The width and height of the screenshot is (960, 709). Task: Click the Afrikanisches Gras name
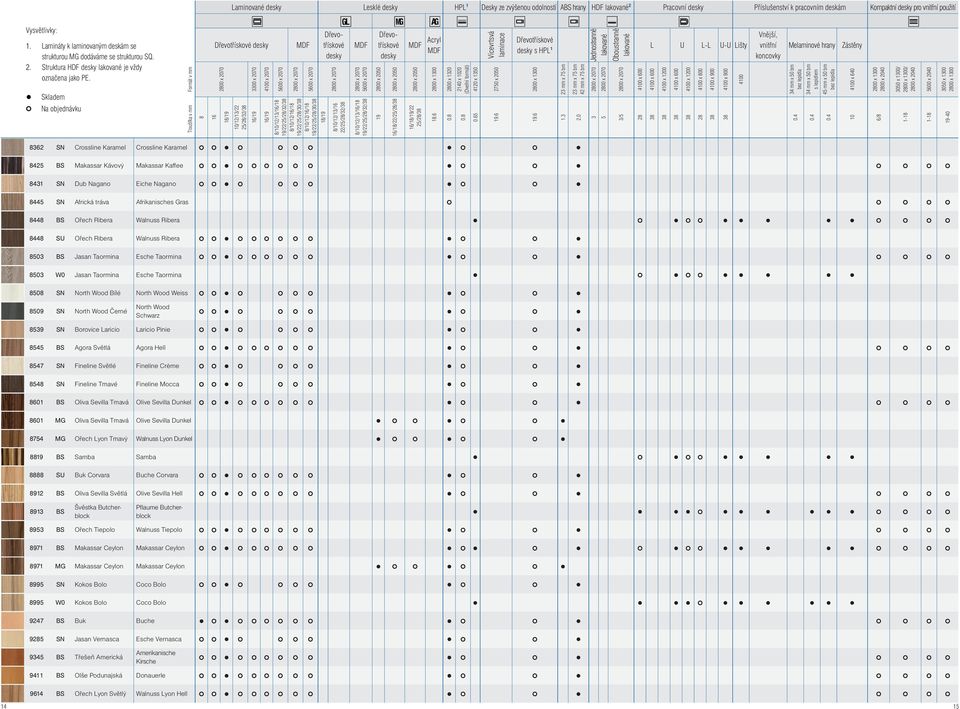click(x=162, y=202)
